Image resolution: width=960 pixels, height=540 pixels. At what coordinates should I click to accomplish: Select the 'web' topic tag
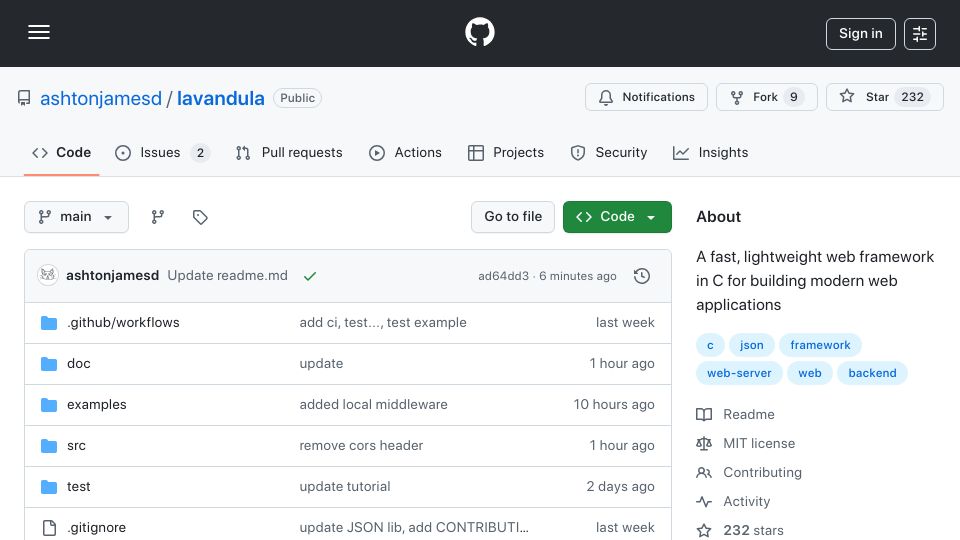pos(809,373)
